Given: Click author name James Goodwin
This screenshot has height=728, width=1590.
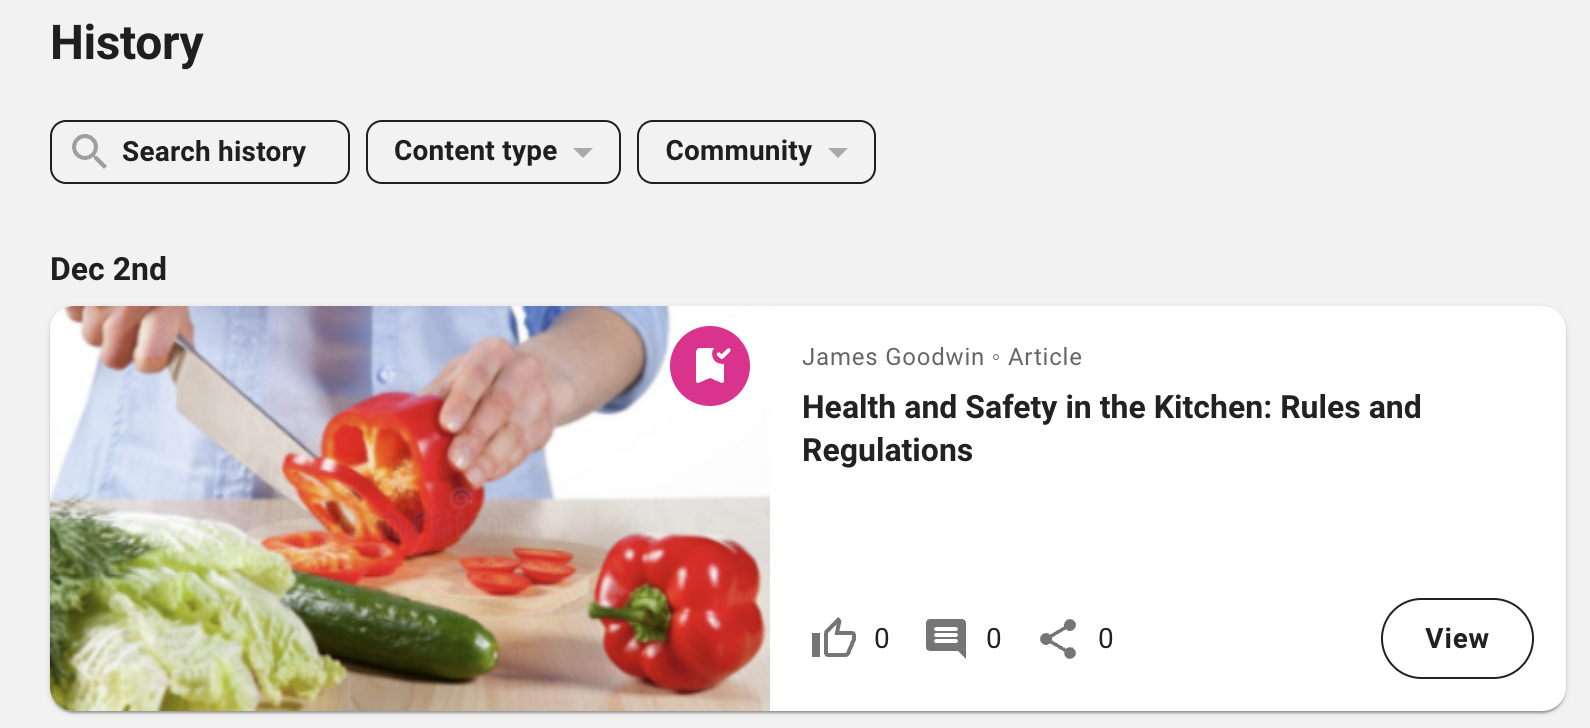Looking at the screenshot, I should pyautogui.click(x=893, y=357).
